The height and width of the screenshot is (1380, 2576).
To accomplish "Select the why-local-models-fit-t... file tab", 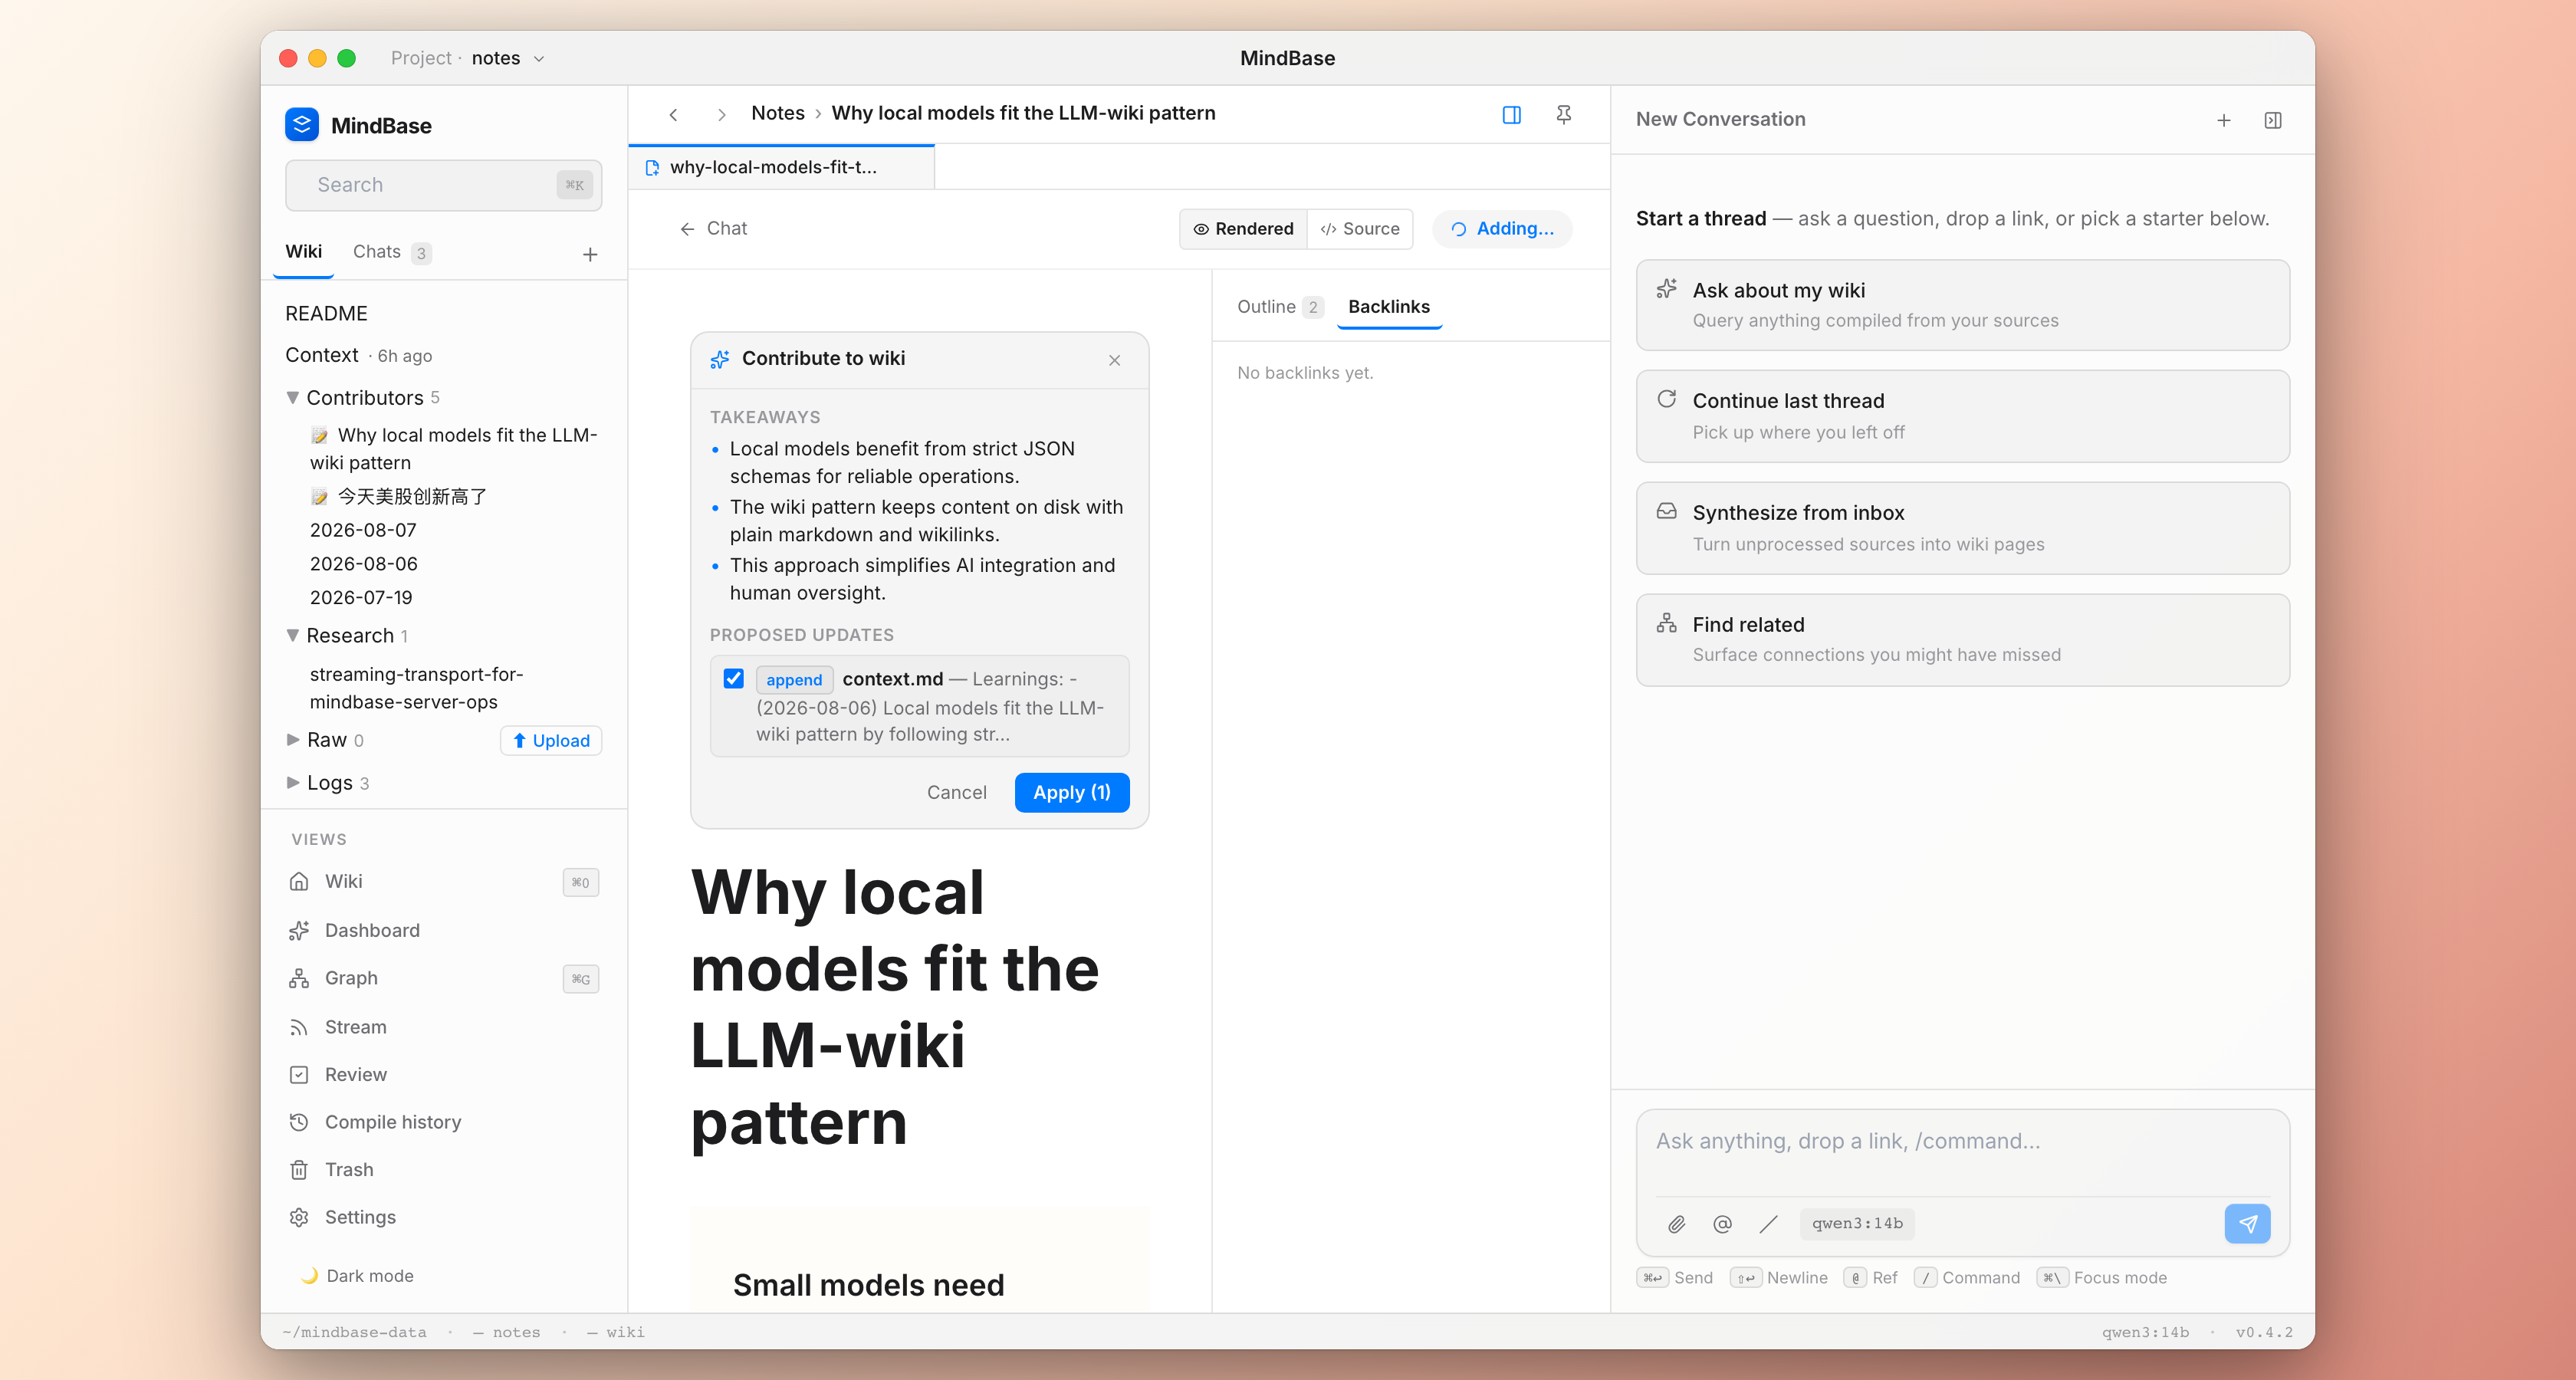I will [x=782, y=167].
